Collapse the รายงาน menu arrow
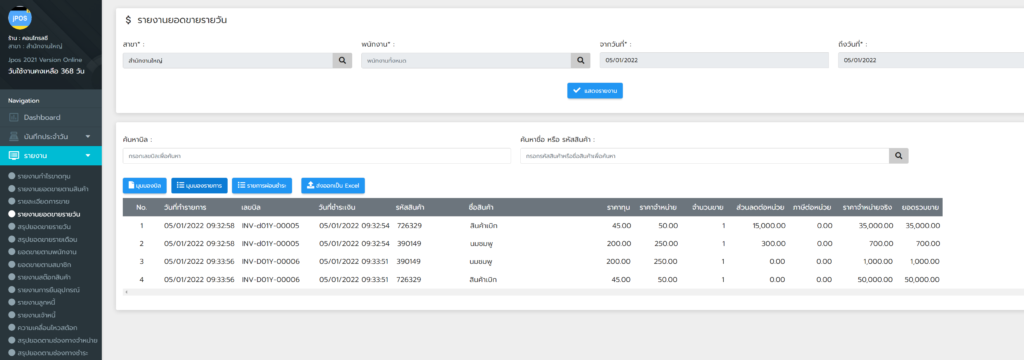The image size is (1024, 360). [88, 155]
